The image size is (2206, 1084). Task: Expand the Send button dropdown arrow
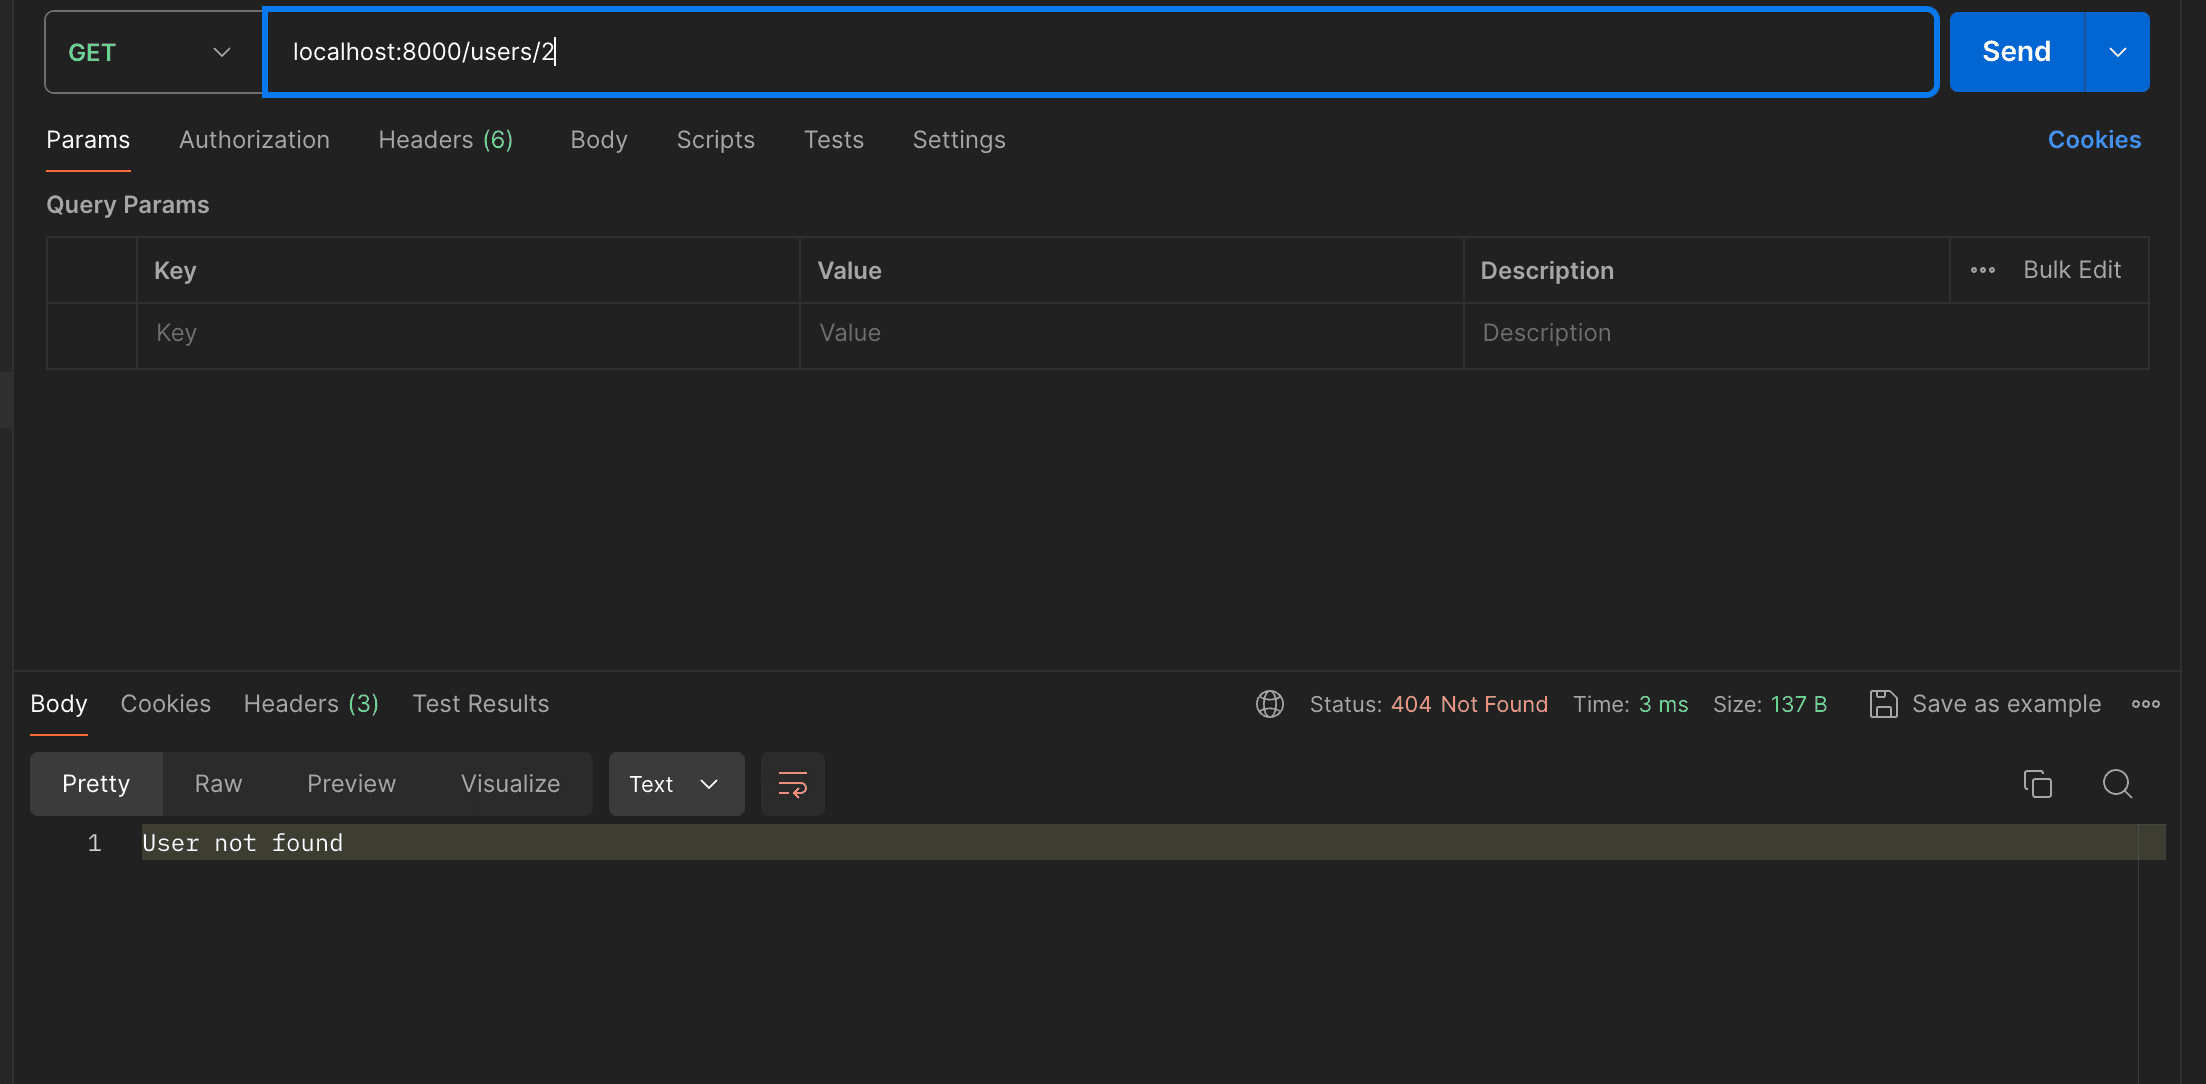click(x=2117, y=52)
